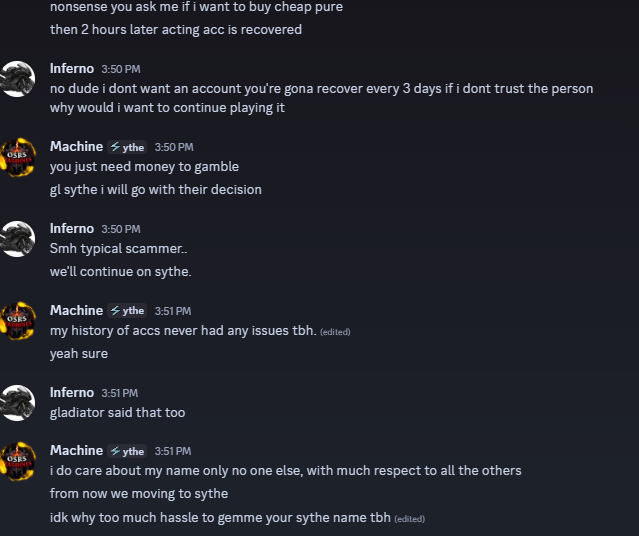Click the Inferno username above 'gladiator said that too'
Screen dimensions: 639x536
tap(72, 393)
